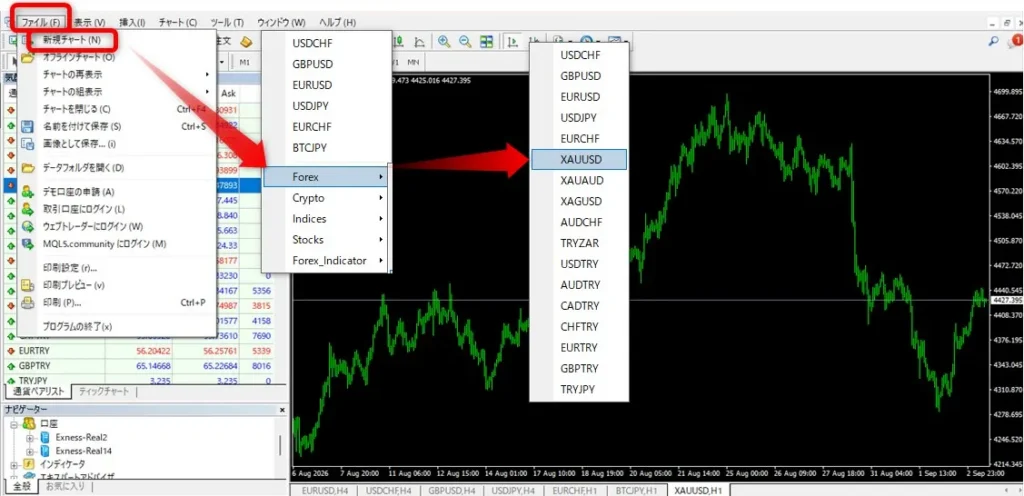Open the チャート (C) menu
The width and height of the screenshot is (1024, 496).
coord(178,22)
